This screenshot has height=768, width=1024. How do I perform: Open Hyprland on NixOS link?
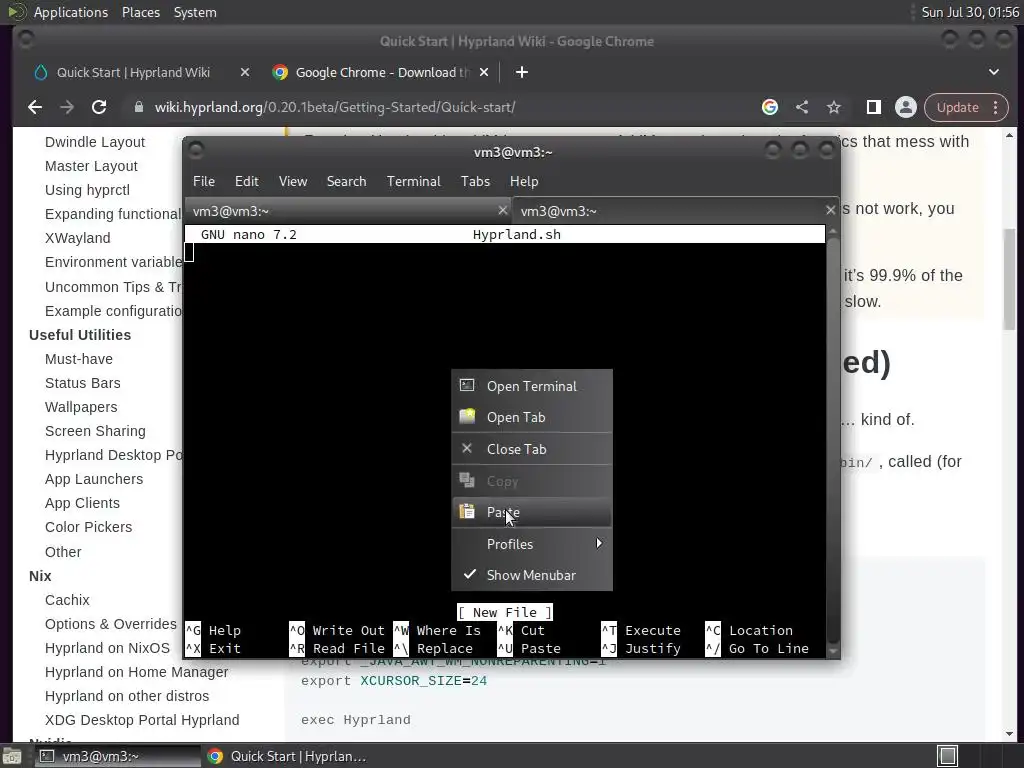pyautogui.click(x=107, y=648)
